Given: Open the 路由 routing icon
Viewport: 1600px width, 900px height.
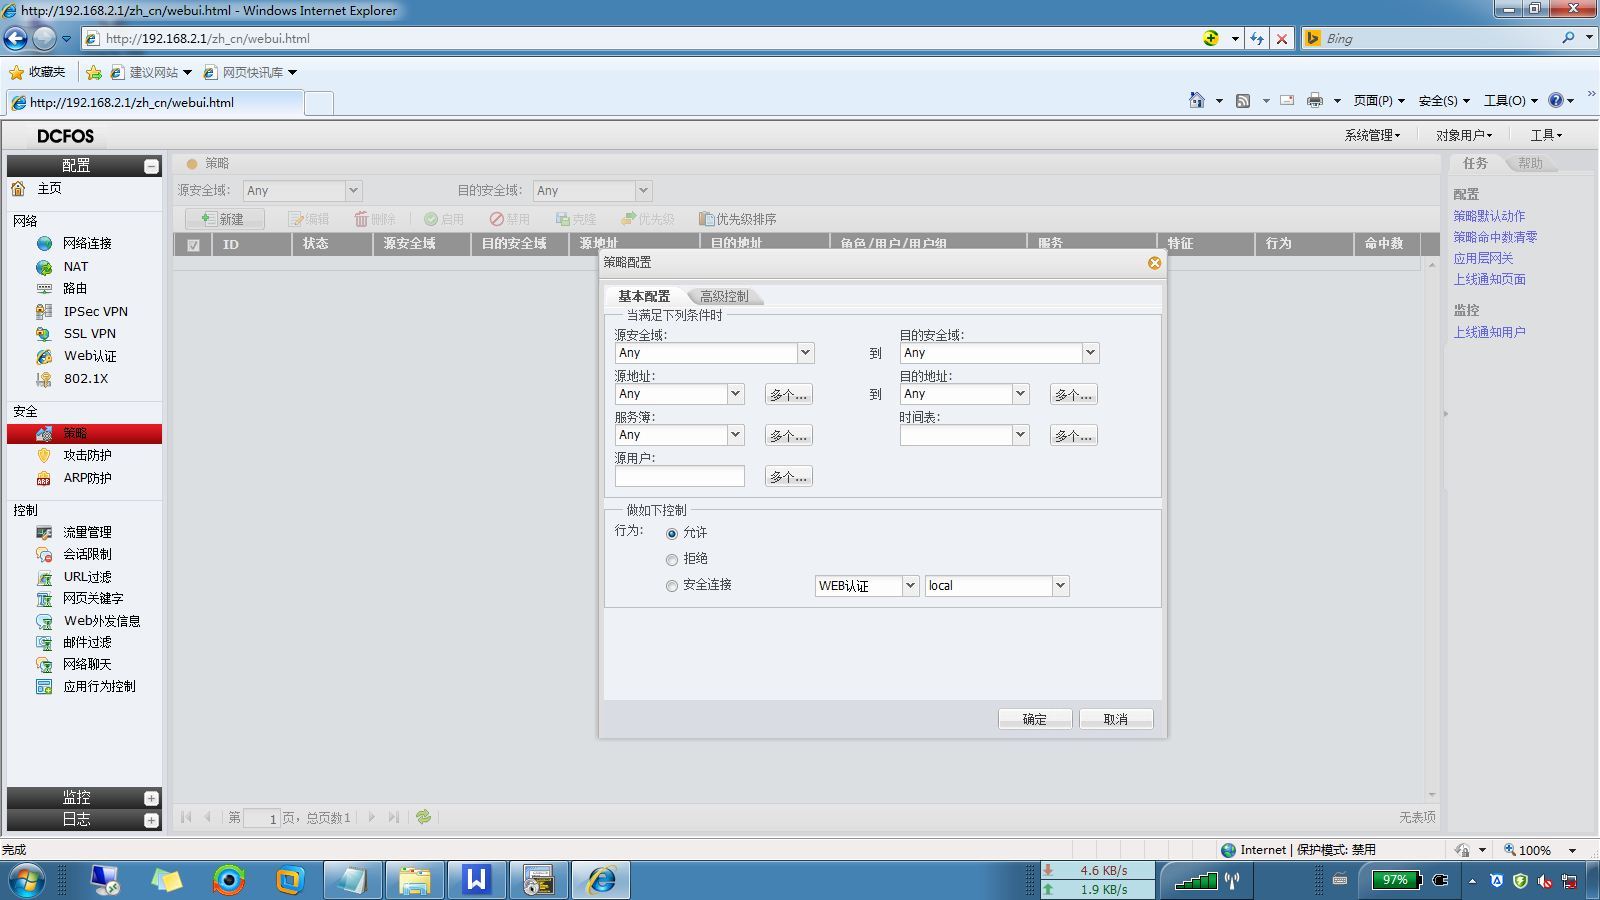Looking at the screenshot, I should pyautogui.click(x=44, y=288).
